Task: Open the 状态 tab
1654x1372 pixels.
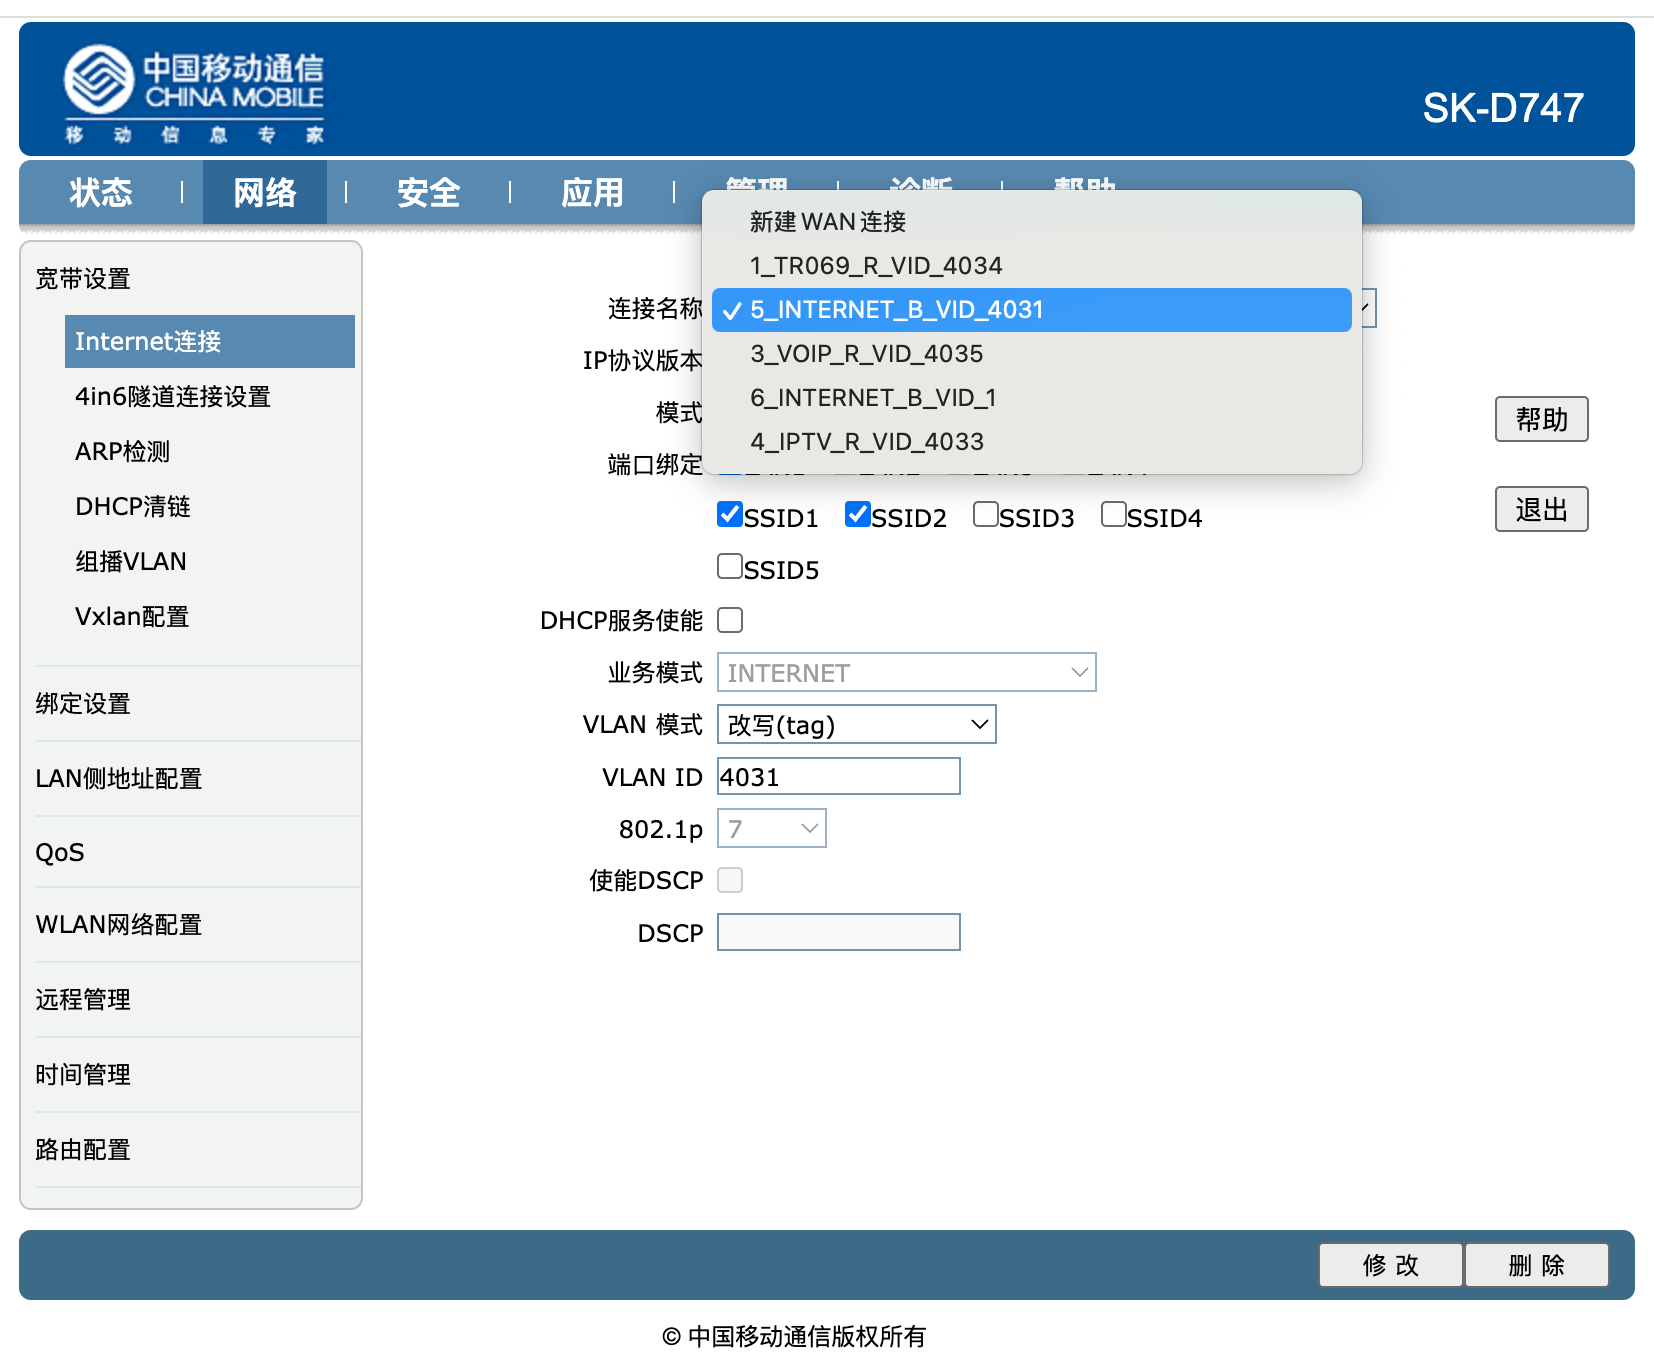Action: pyautogui.click(x=101, y=192)
